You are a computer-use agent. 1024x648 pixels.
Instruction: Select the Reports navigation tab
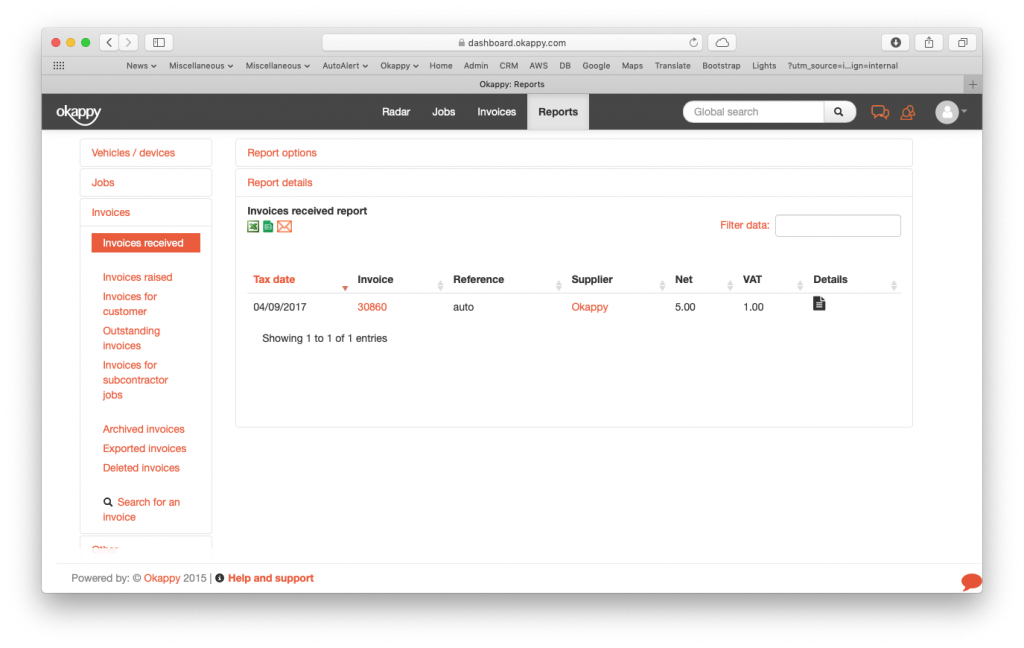point(558,112)
